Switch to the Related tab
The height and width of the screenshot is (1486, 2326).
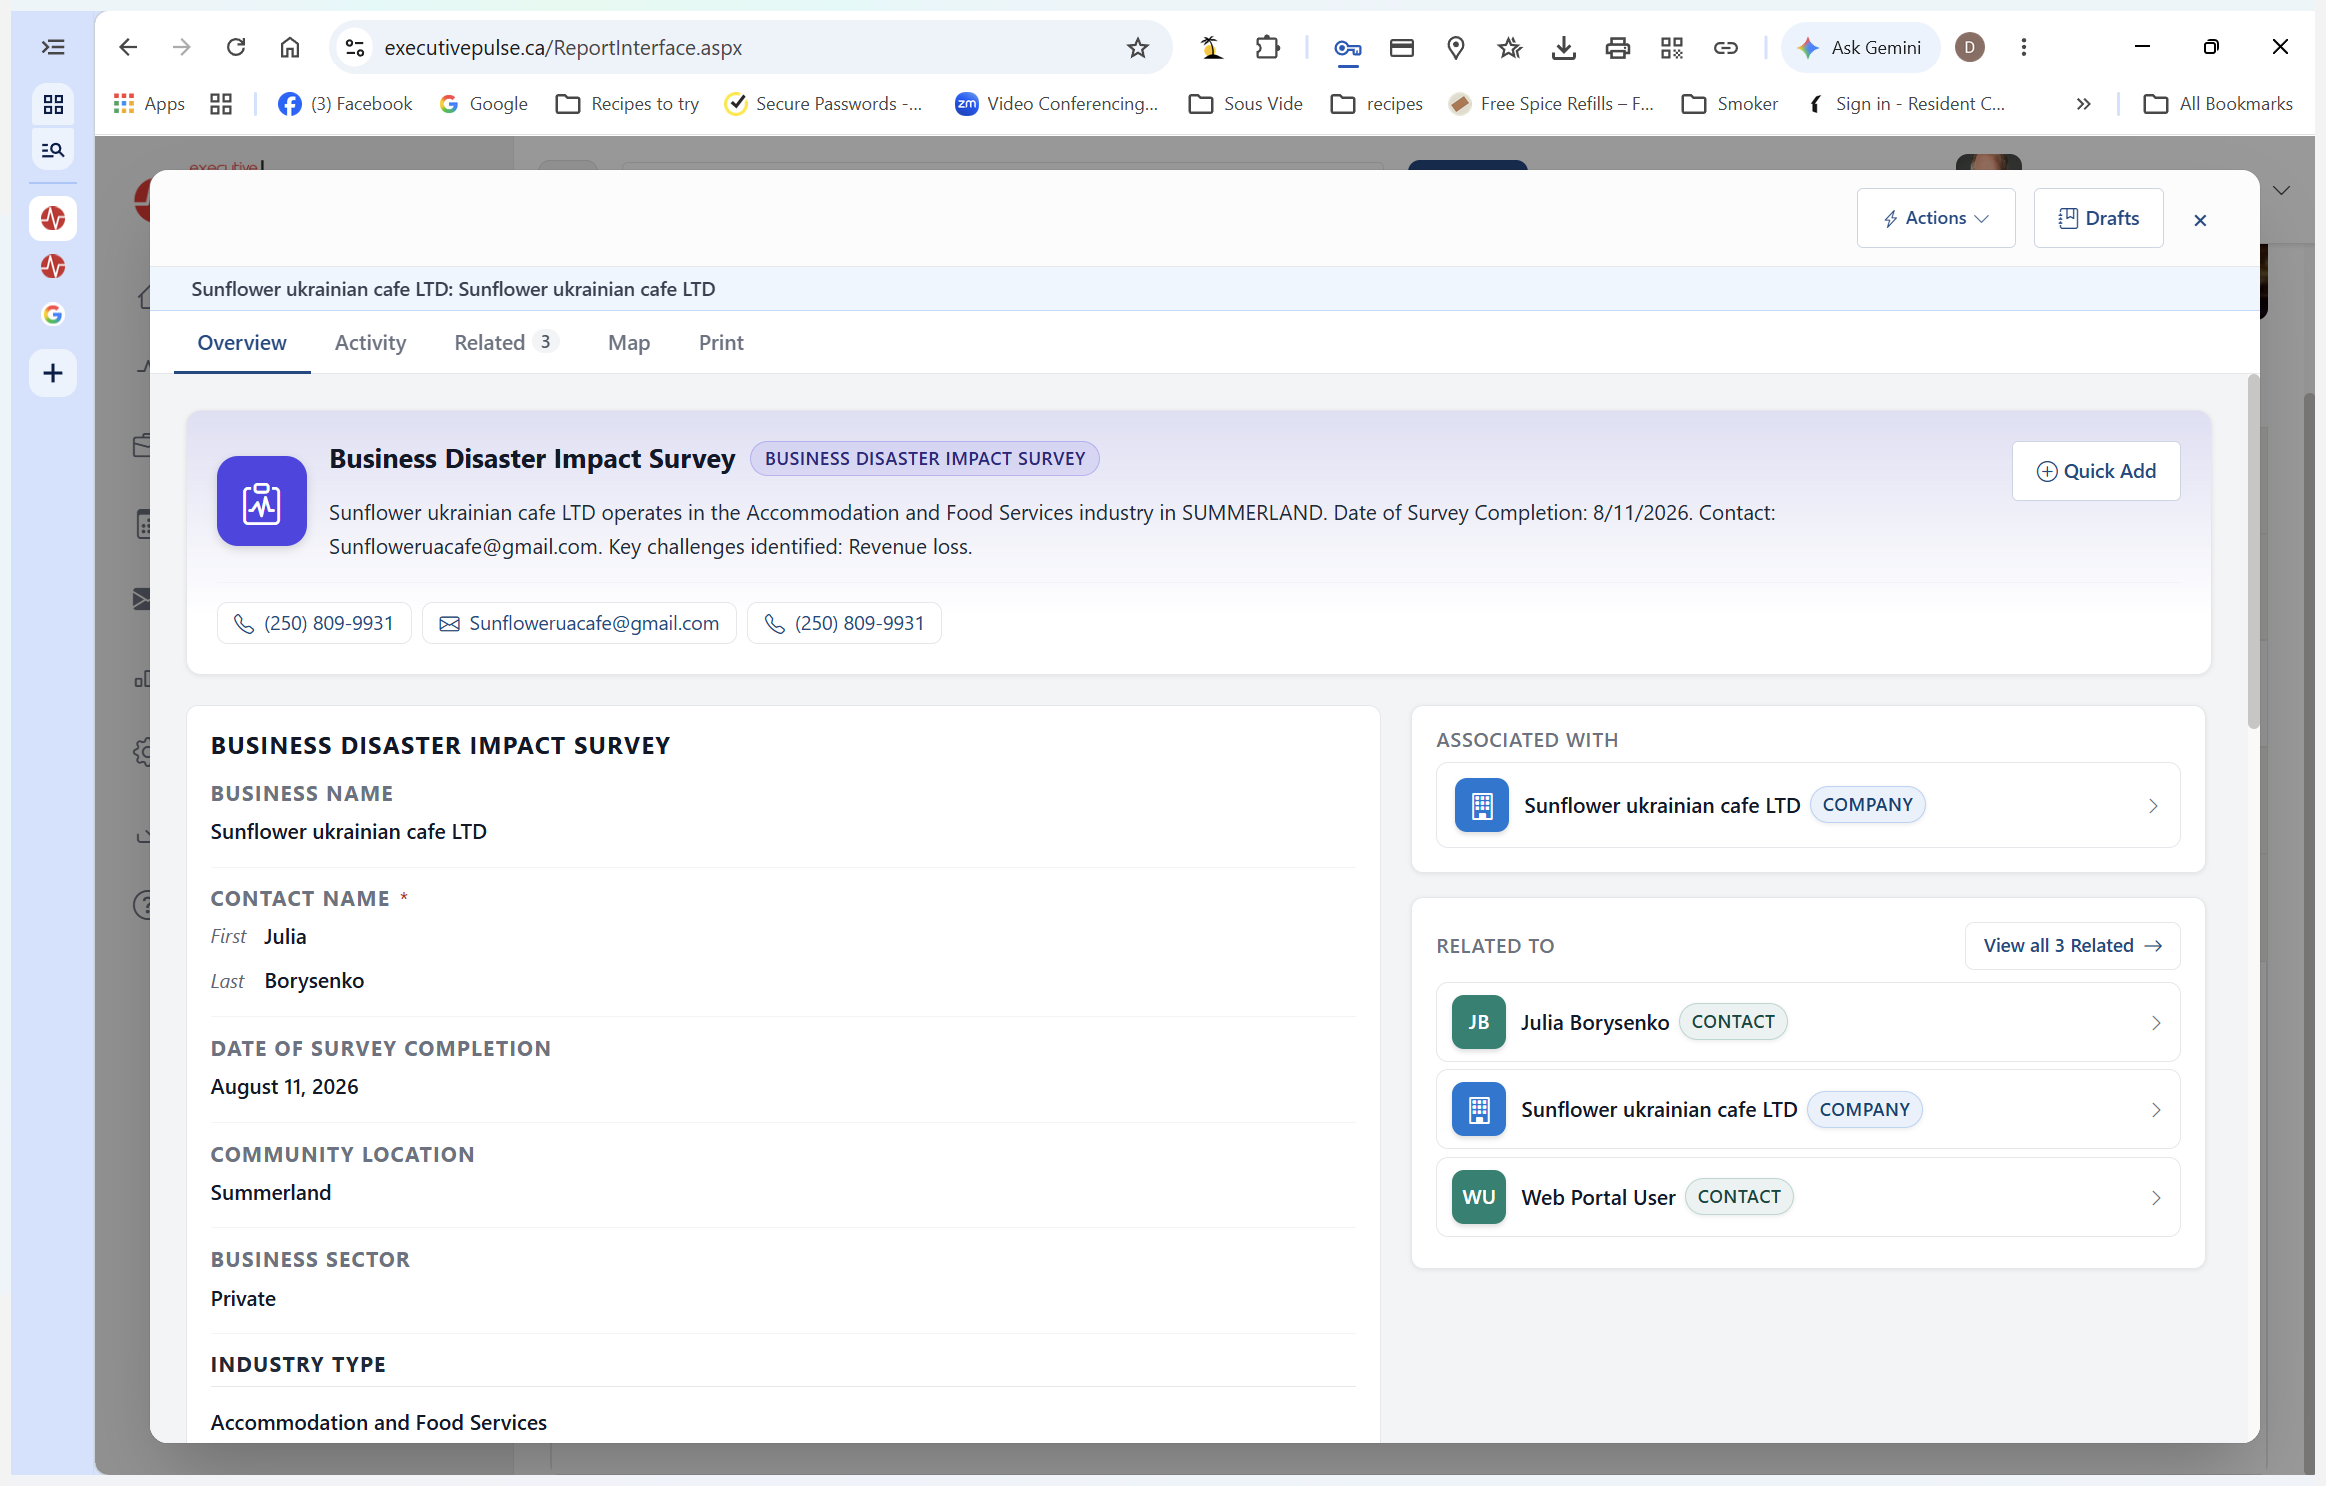point(504,343)
